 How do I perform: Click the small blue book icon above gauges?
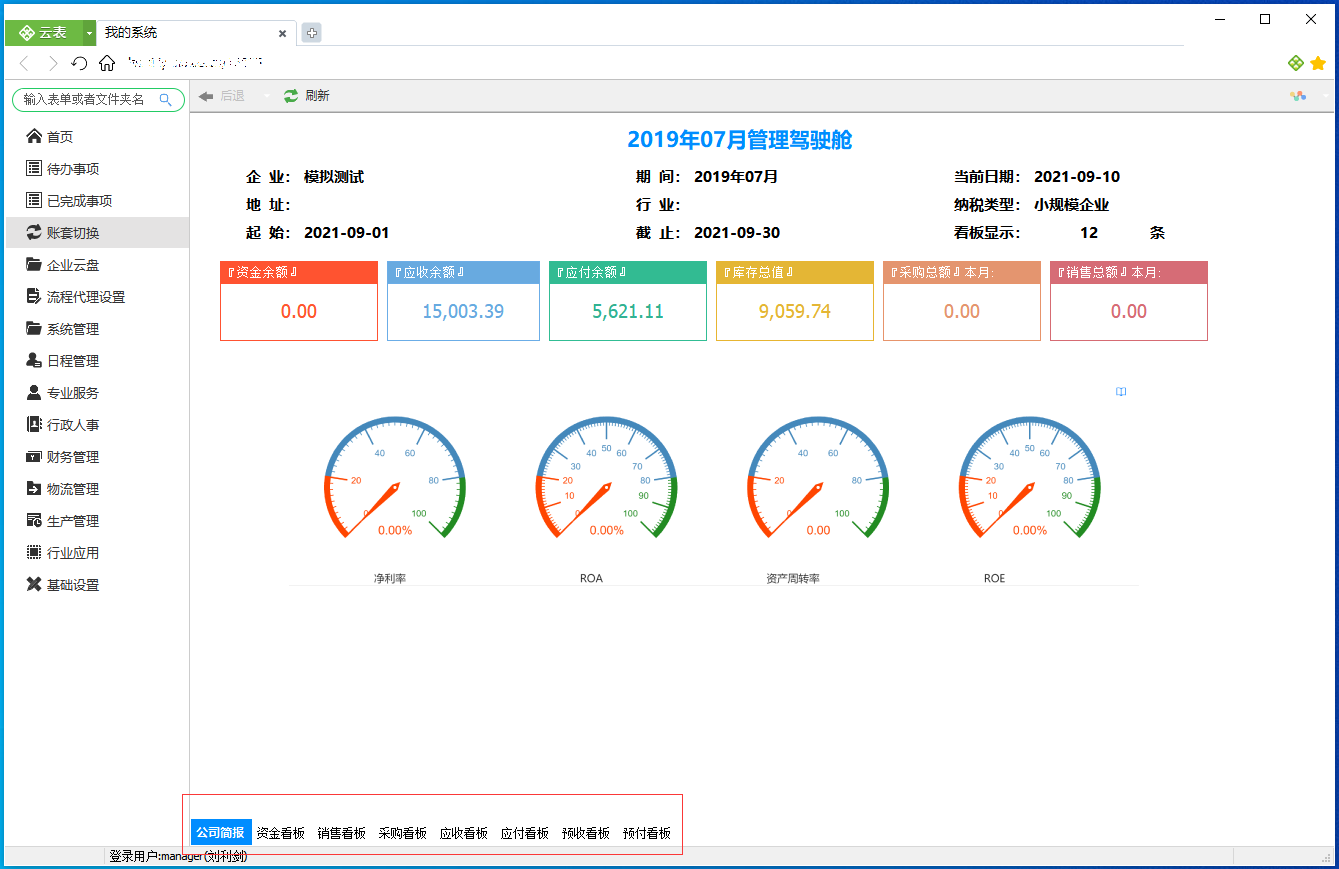[x=1121, y=392]
